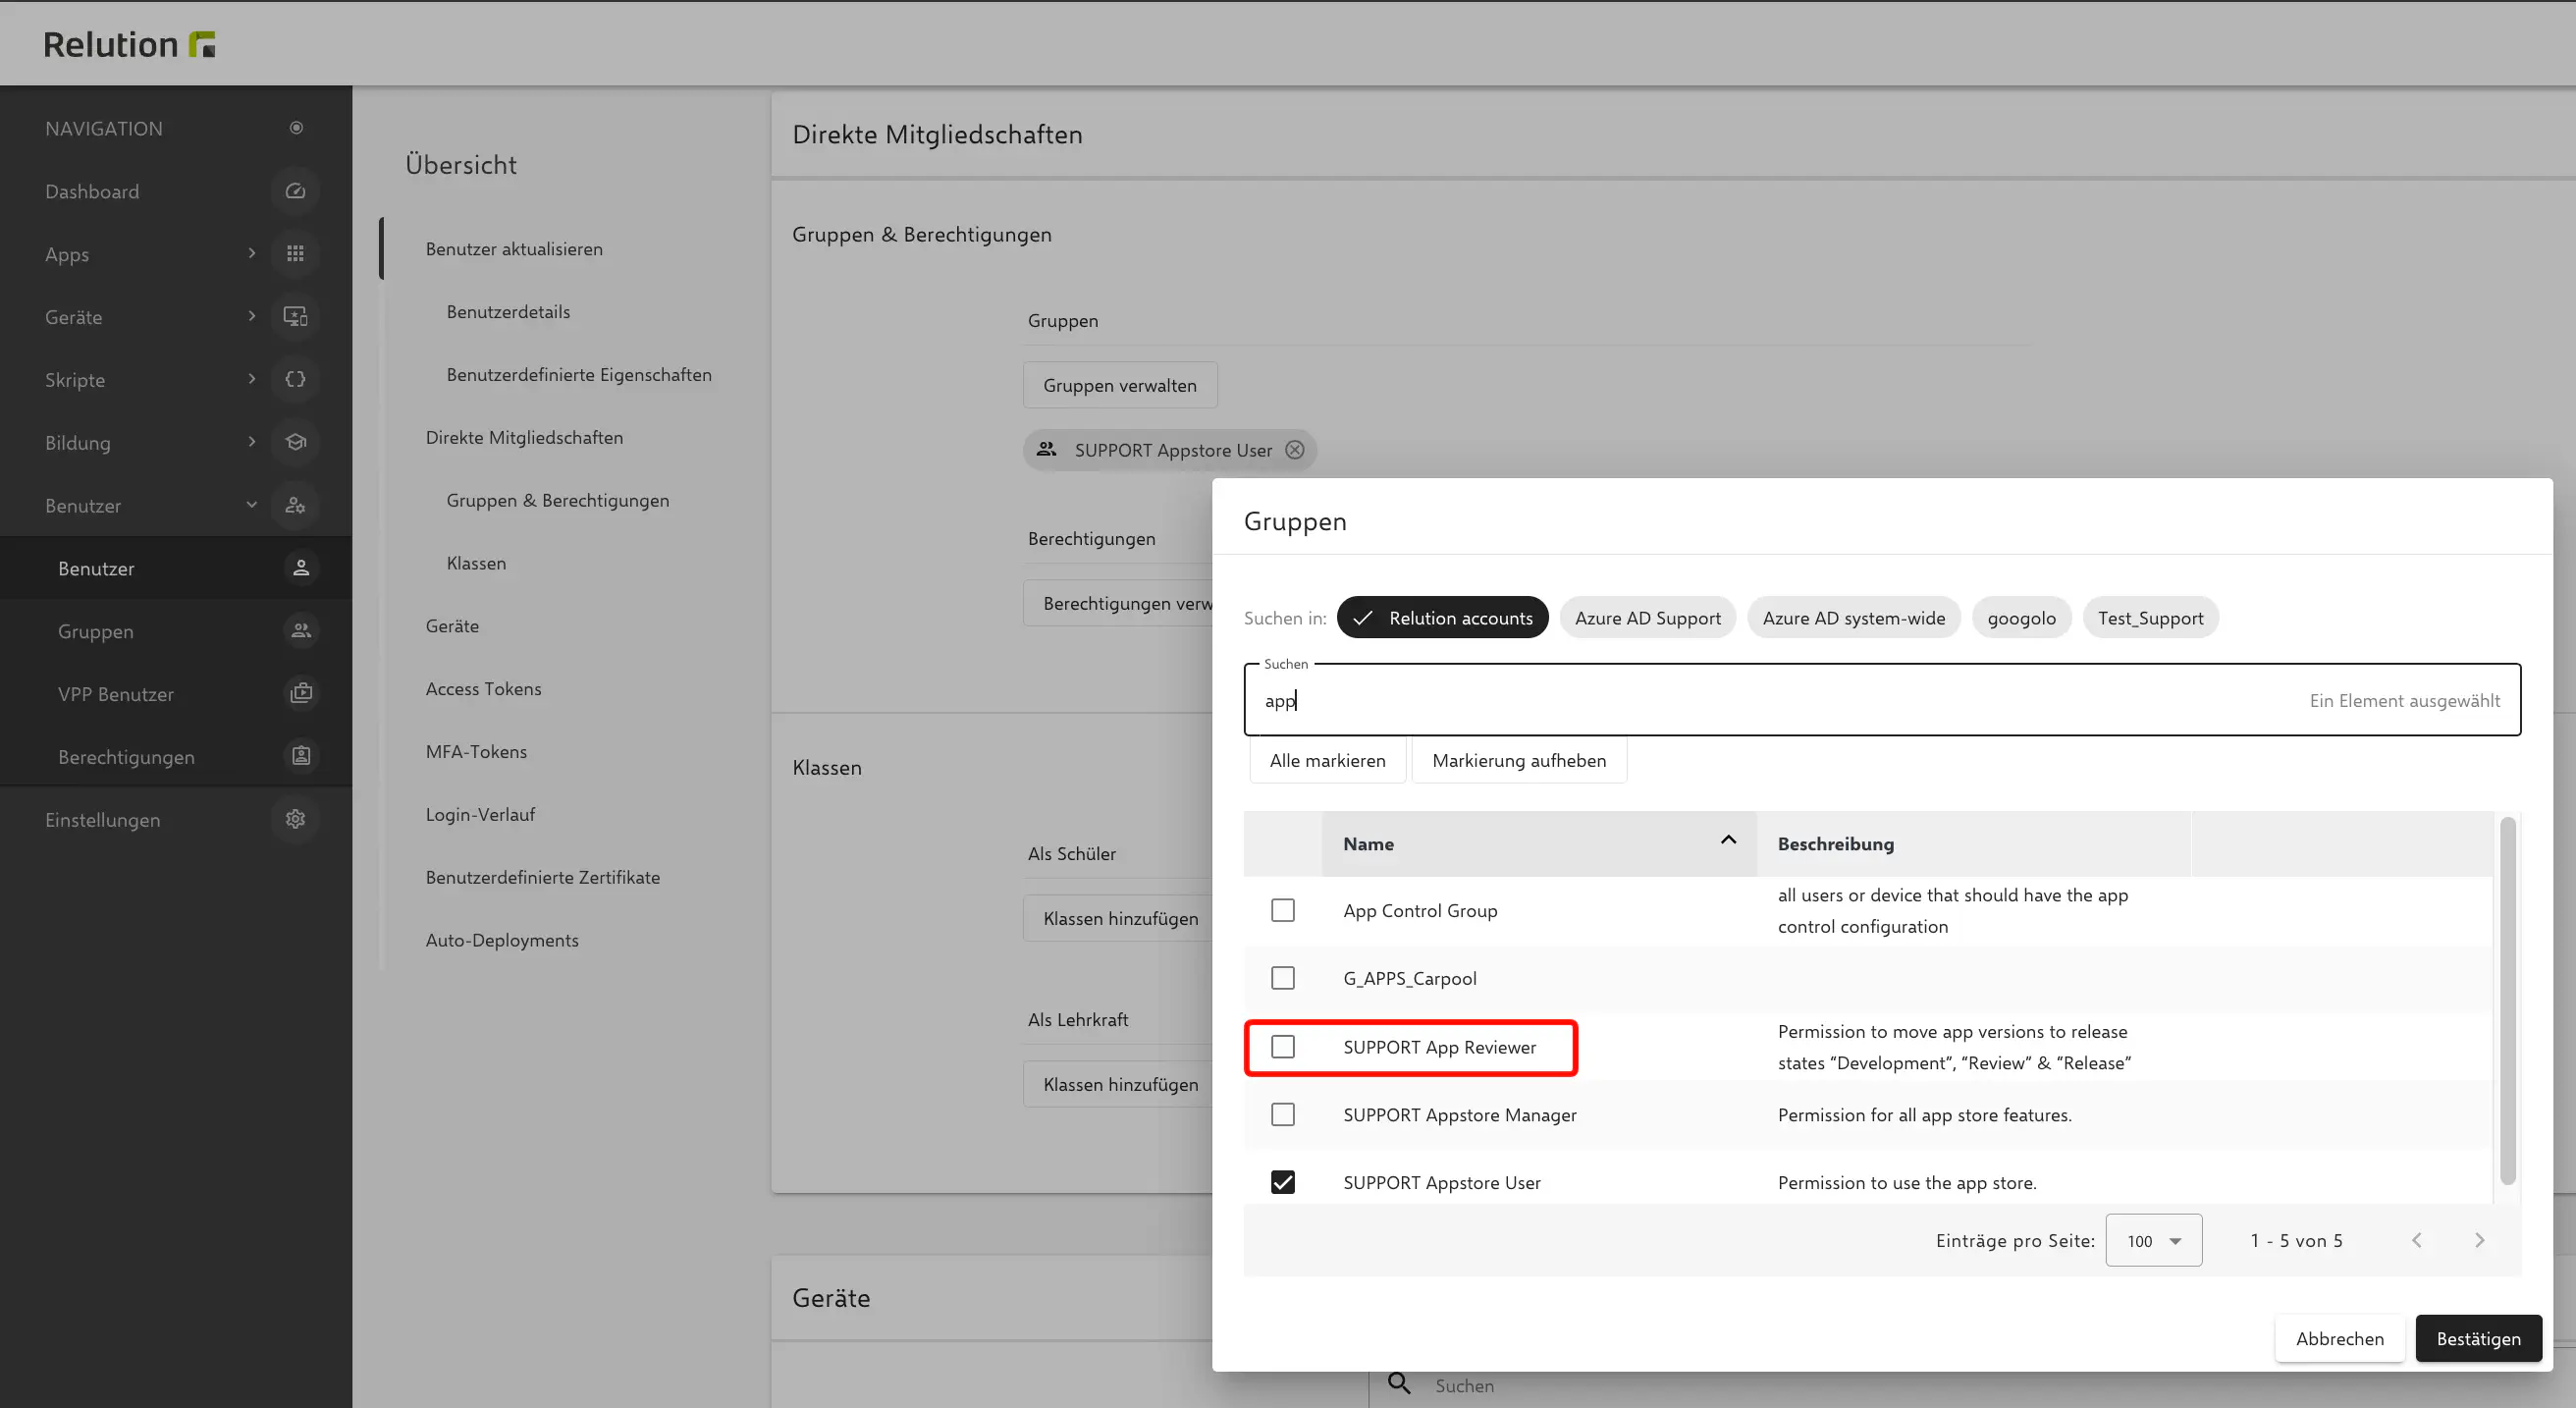The image size is (2576, 1408).
Task: Open Dashboard in navigation
Action: coord(92,191)
